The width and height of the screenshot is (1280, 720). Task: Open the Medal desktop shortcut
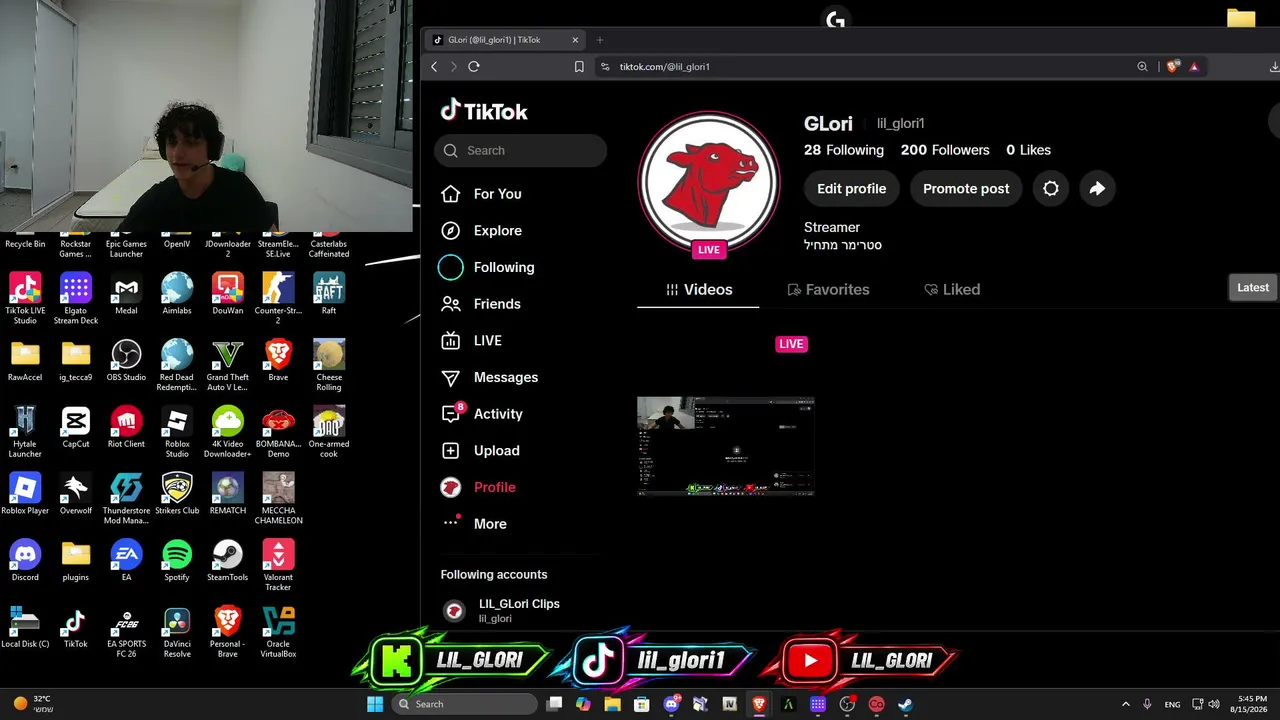tap(126, 295)
